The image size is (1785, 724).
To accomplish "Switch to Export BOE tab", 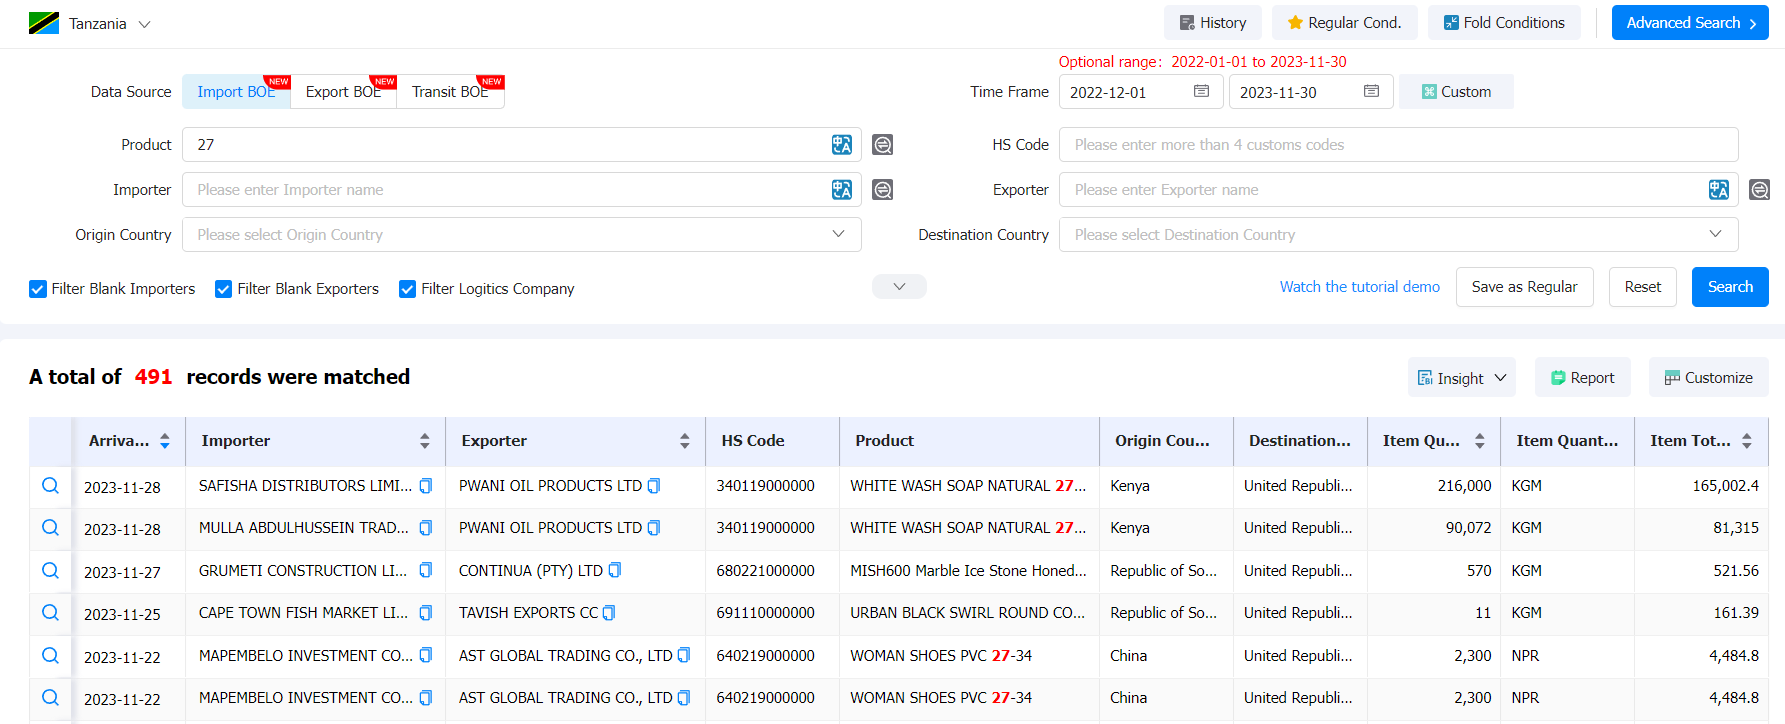I will 343,92.
